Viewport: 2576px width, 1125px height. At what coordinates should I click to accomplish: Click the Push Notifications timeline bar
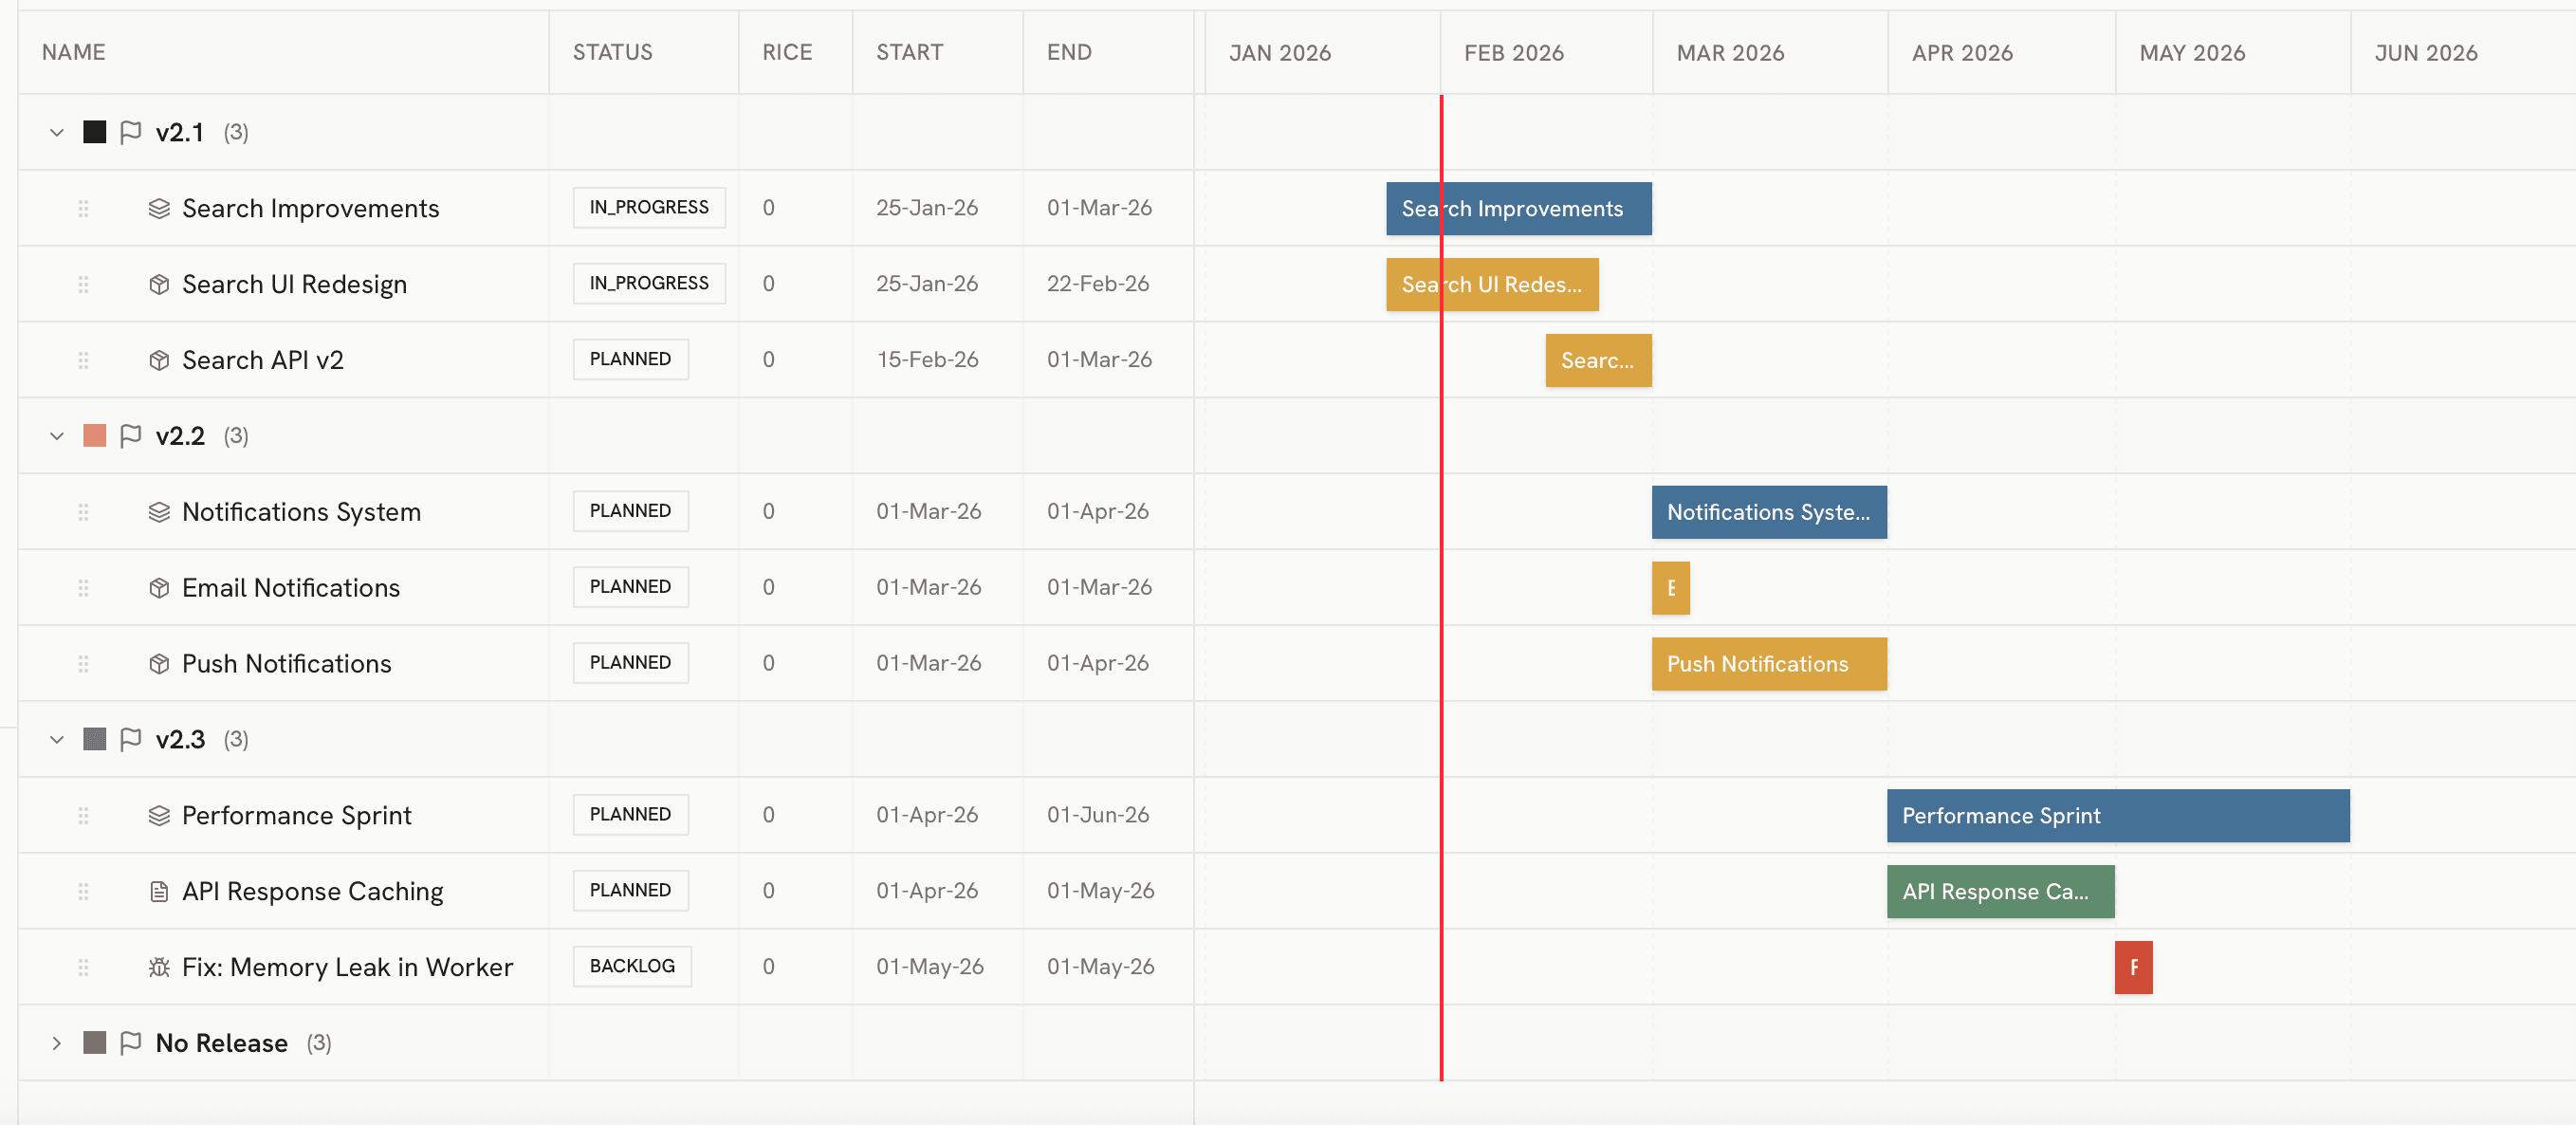point(1768,663)
